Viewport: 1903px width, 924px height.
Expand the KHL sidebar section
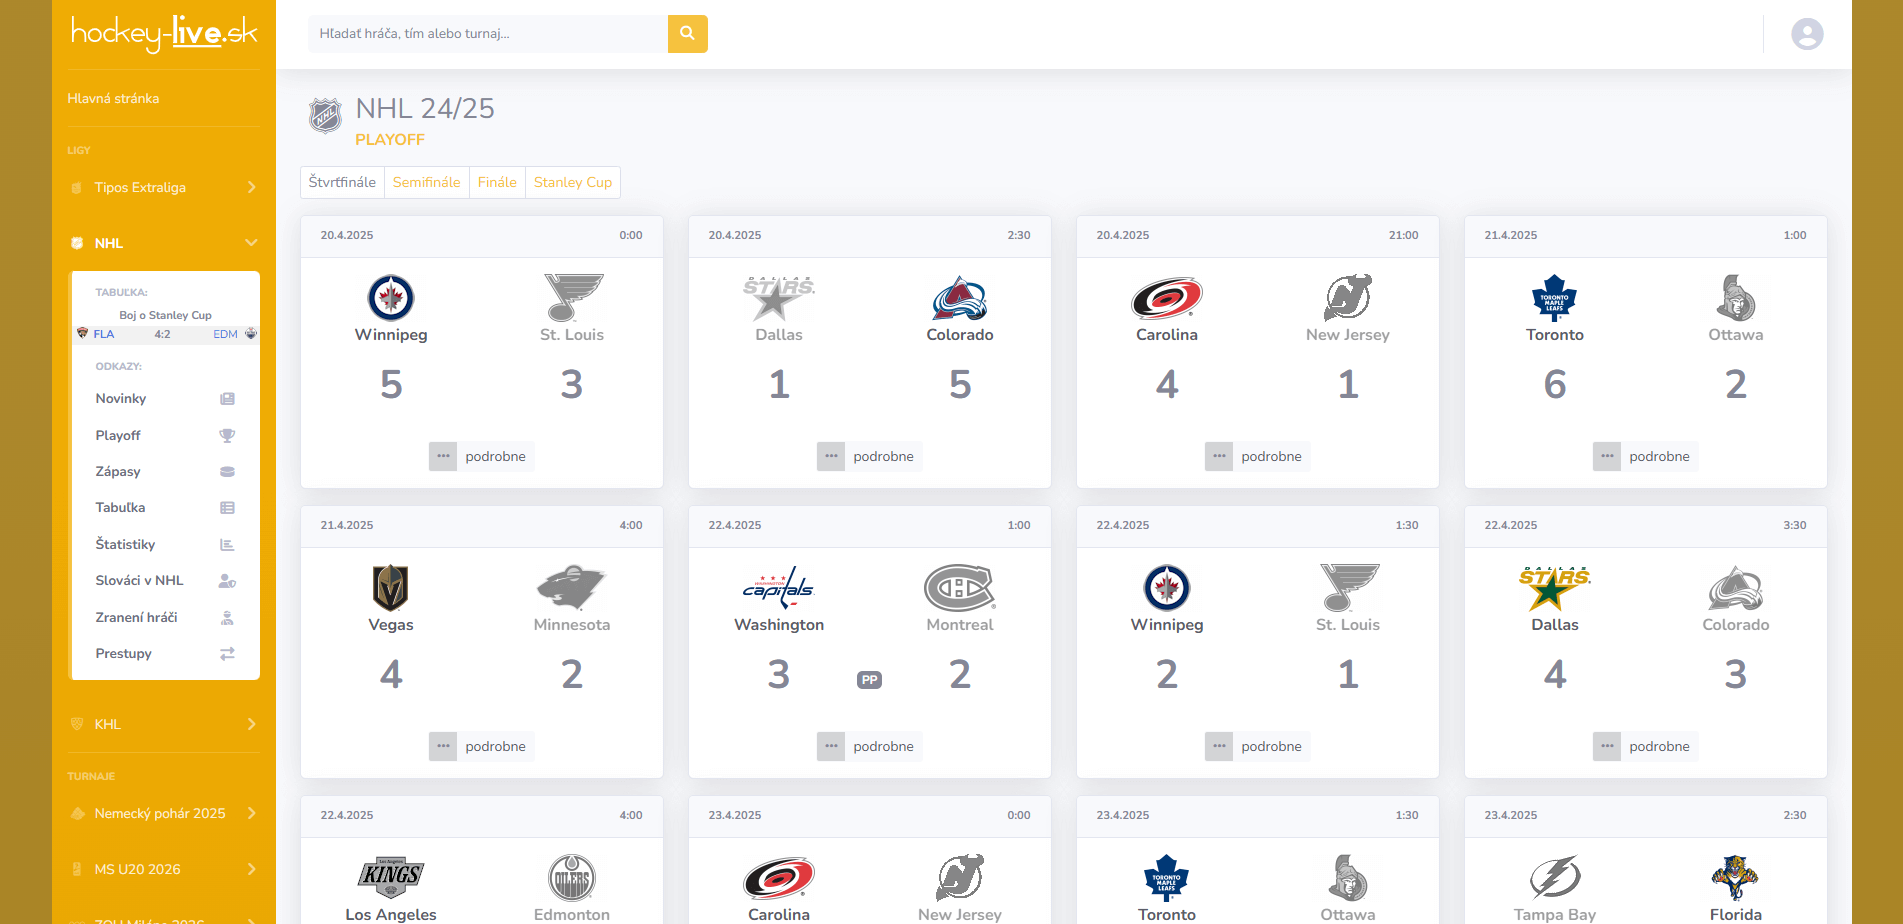tap(164, 724)
